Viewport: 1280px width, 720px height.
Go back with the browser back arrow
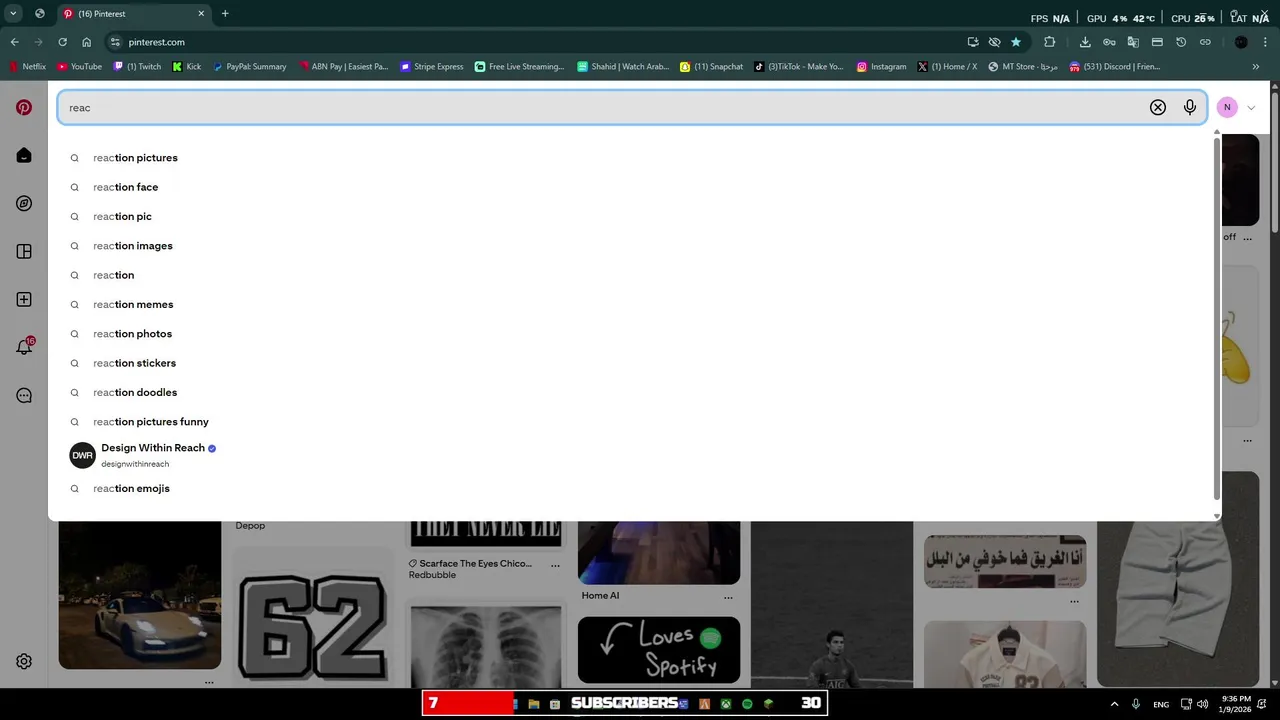pos(14,42)
